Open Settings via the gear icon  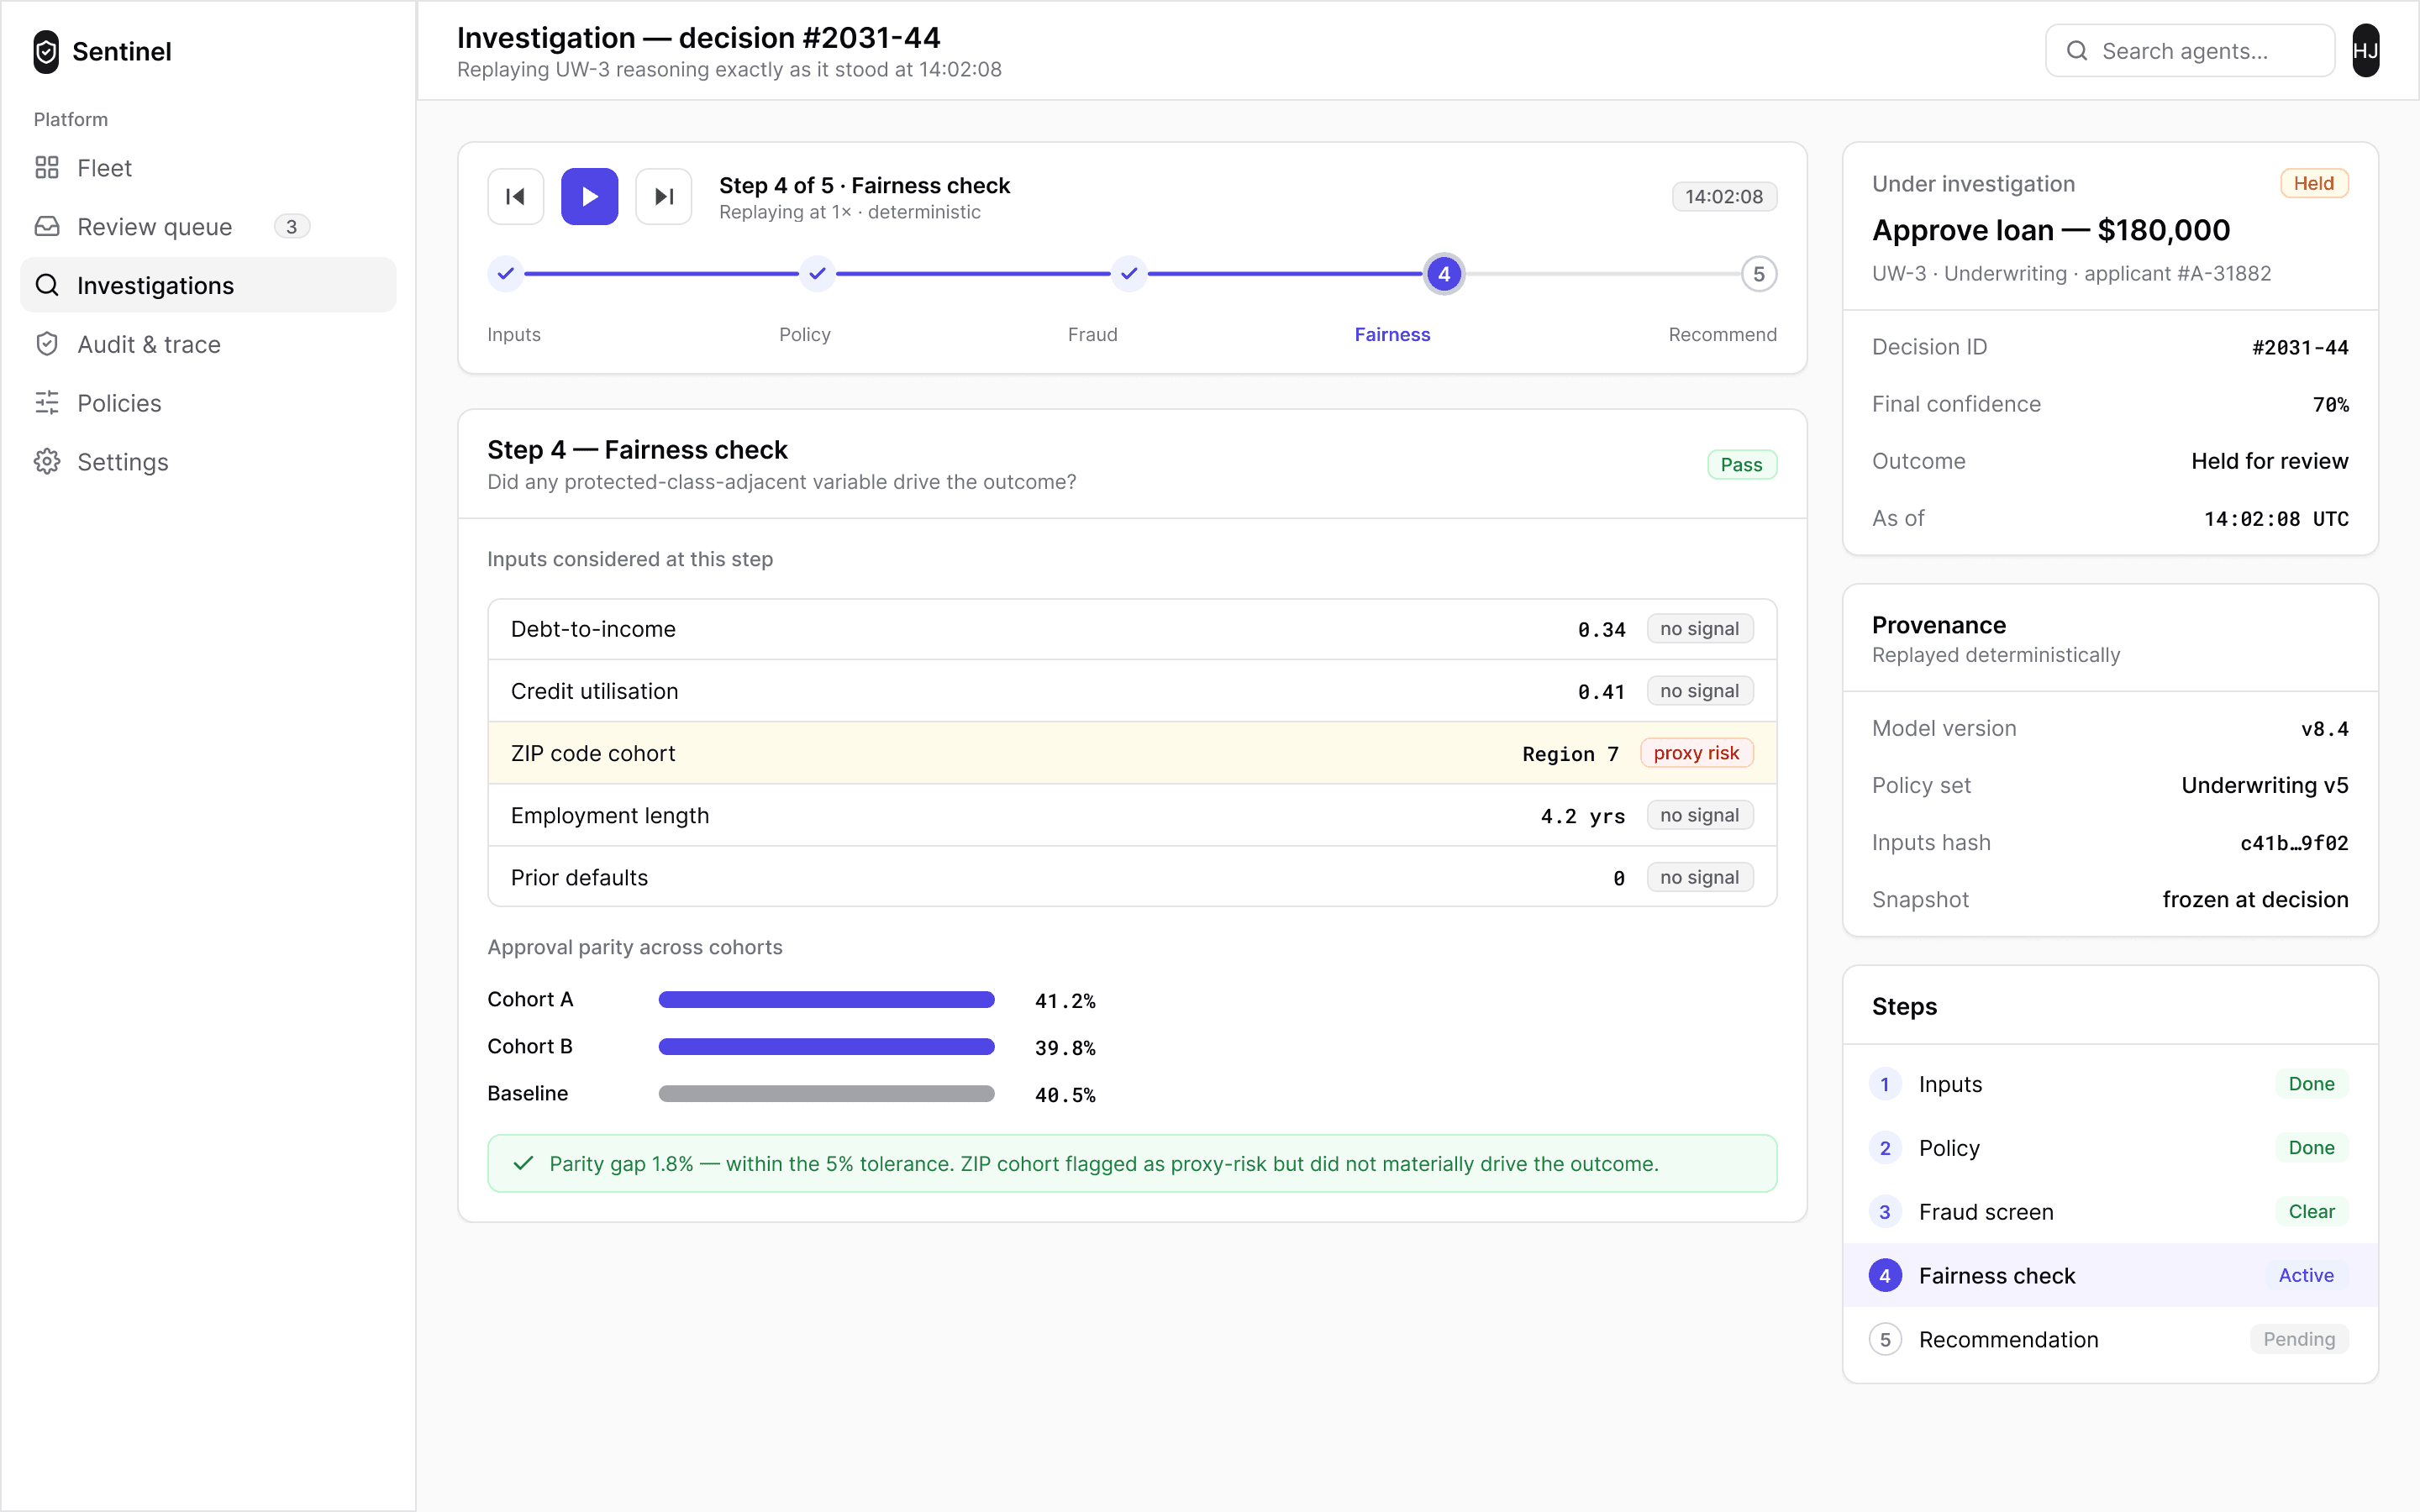[47, 462]
